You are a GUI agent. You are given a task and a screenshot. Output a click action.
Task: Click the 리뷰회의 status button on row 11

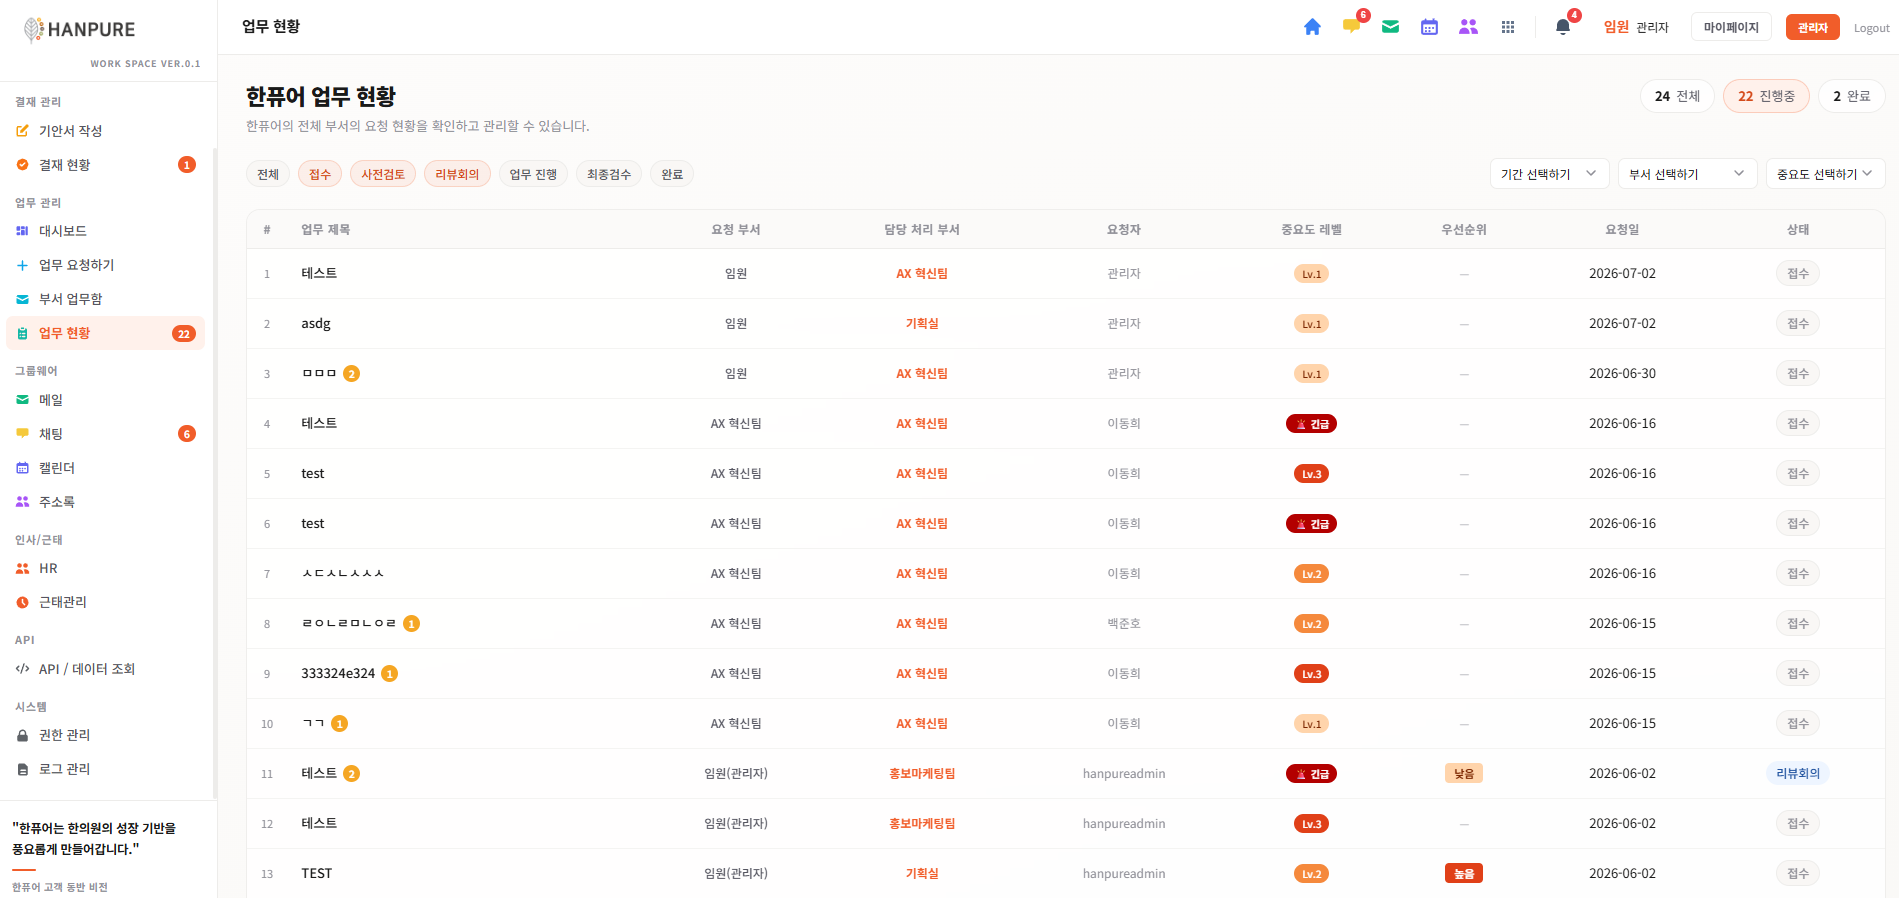[x=1797, y=774]
